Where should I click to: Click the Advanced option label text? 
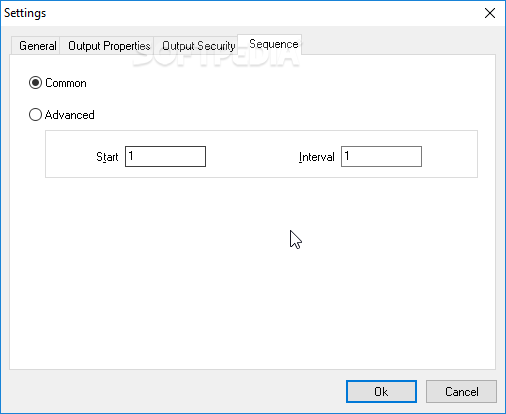point(70,115)
